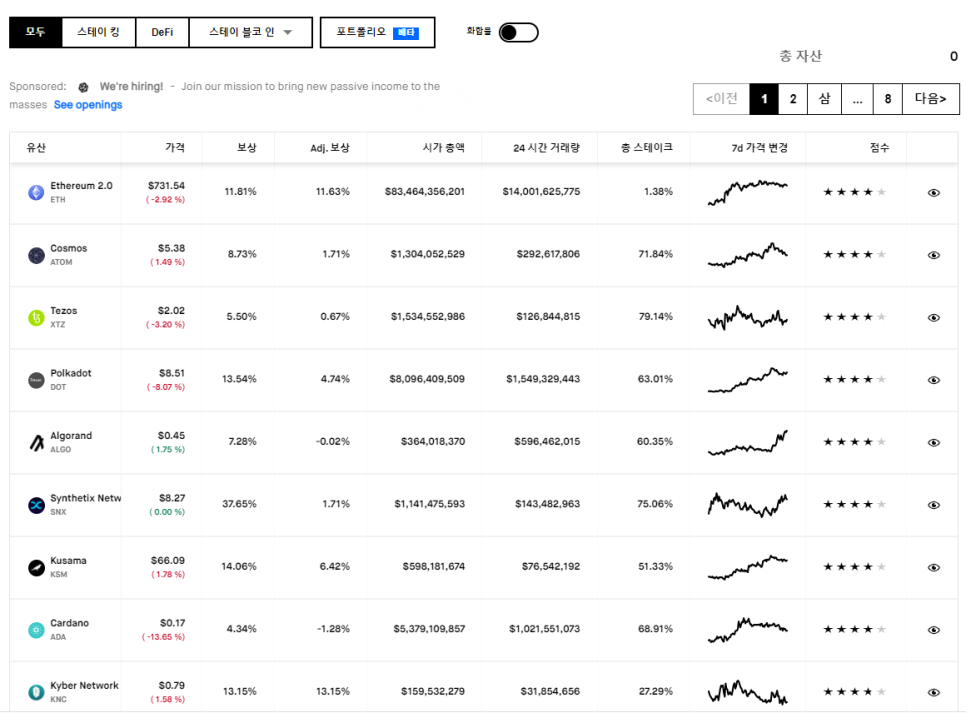966x713 pixels.
Task: Open the Ethereum 7d price sparkline
Action: pyautogui.click(x=748, y=192)
